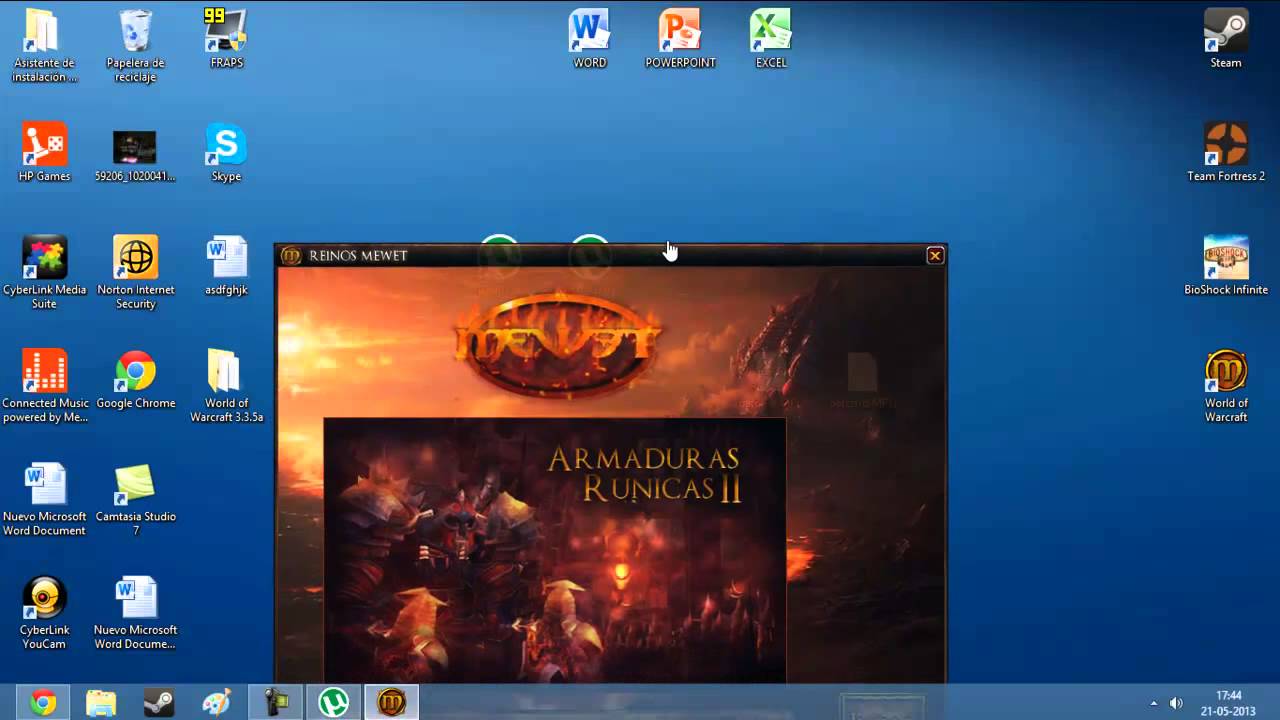Screen dimensions: 1280x720
Task: Open Paint from the taskbar
Action: tap(217, 703)
